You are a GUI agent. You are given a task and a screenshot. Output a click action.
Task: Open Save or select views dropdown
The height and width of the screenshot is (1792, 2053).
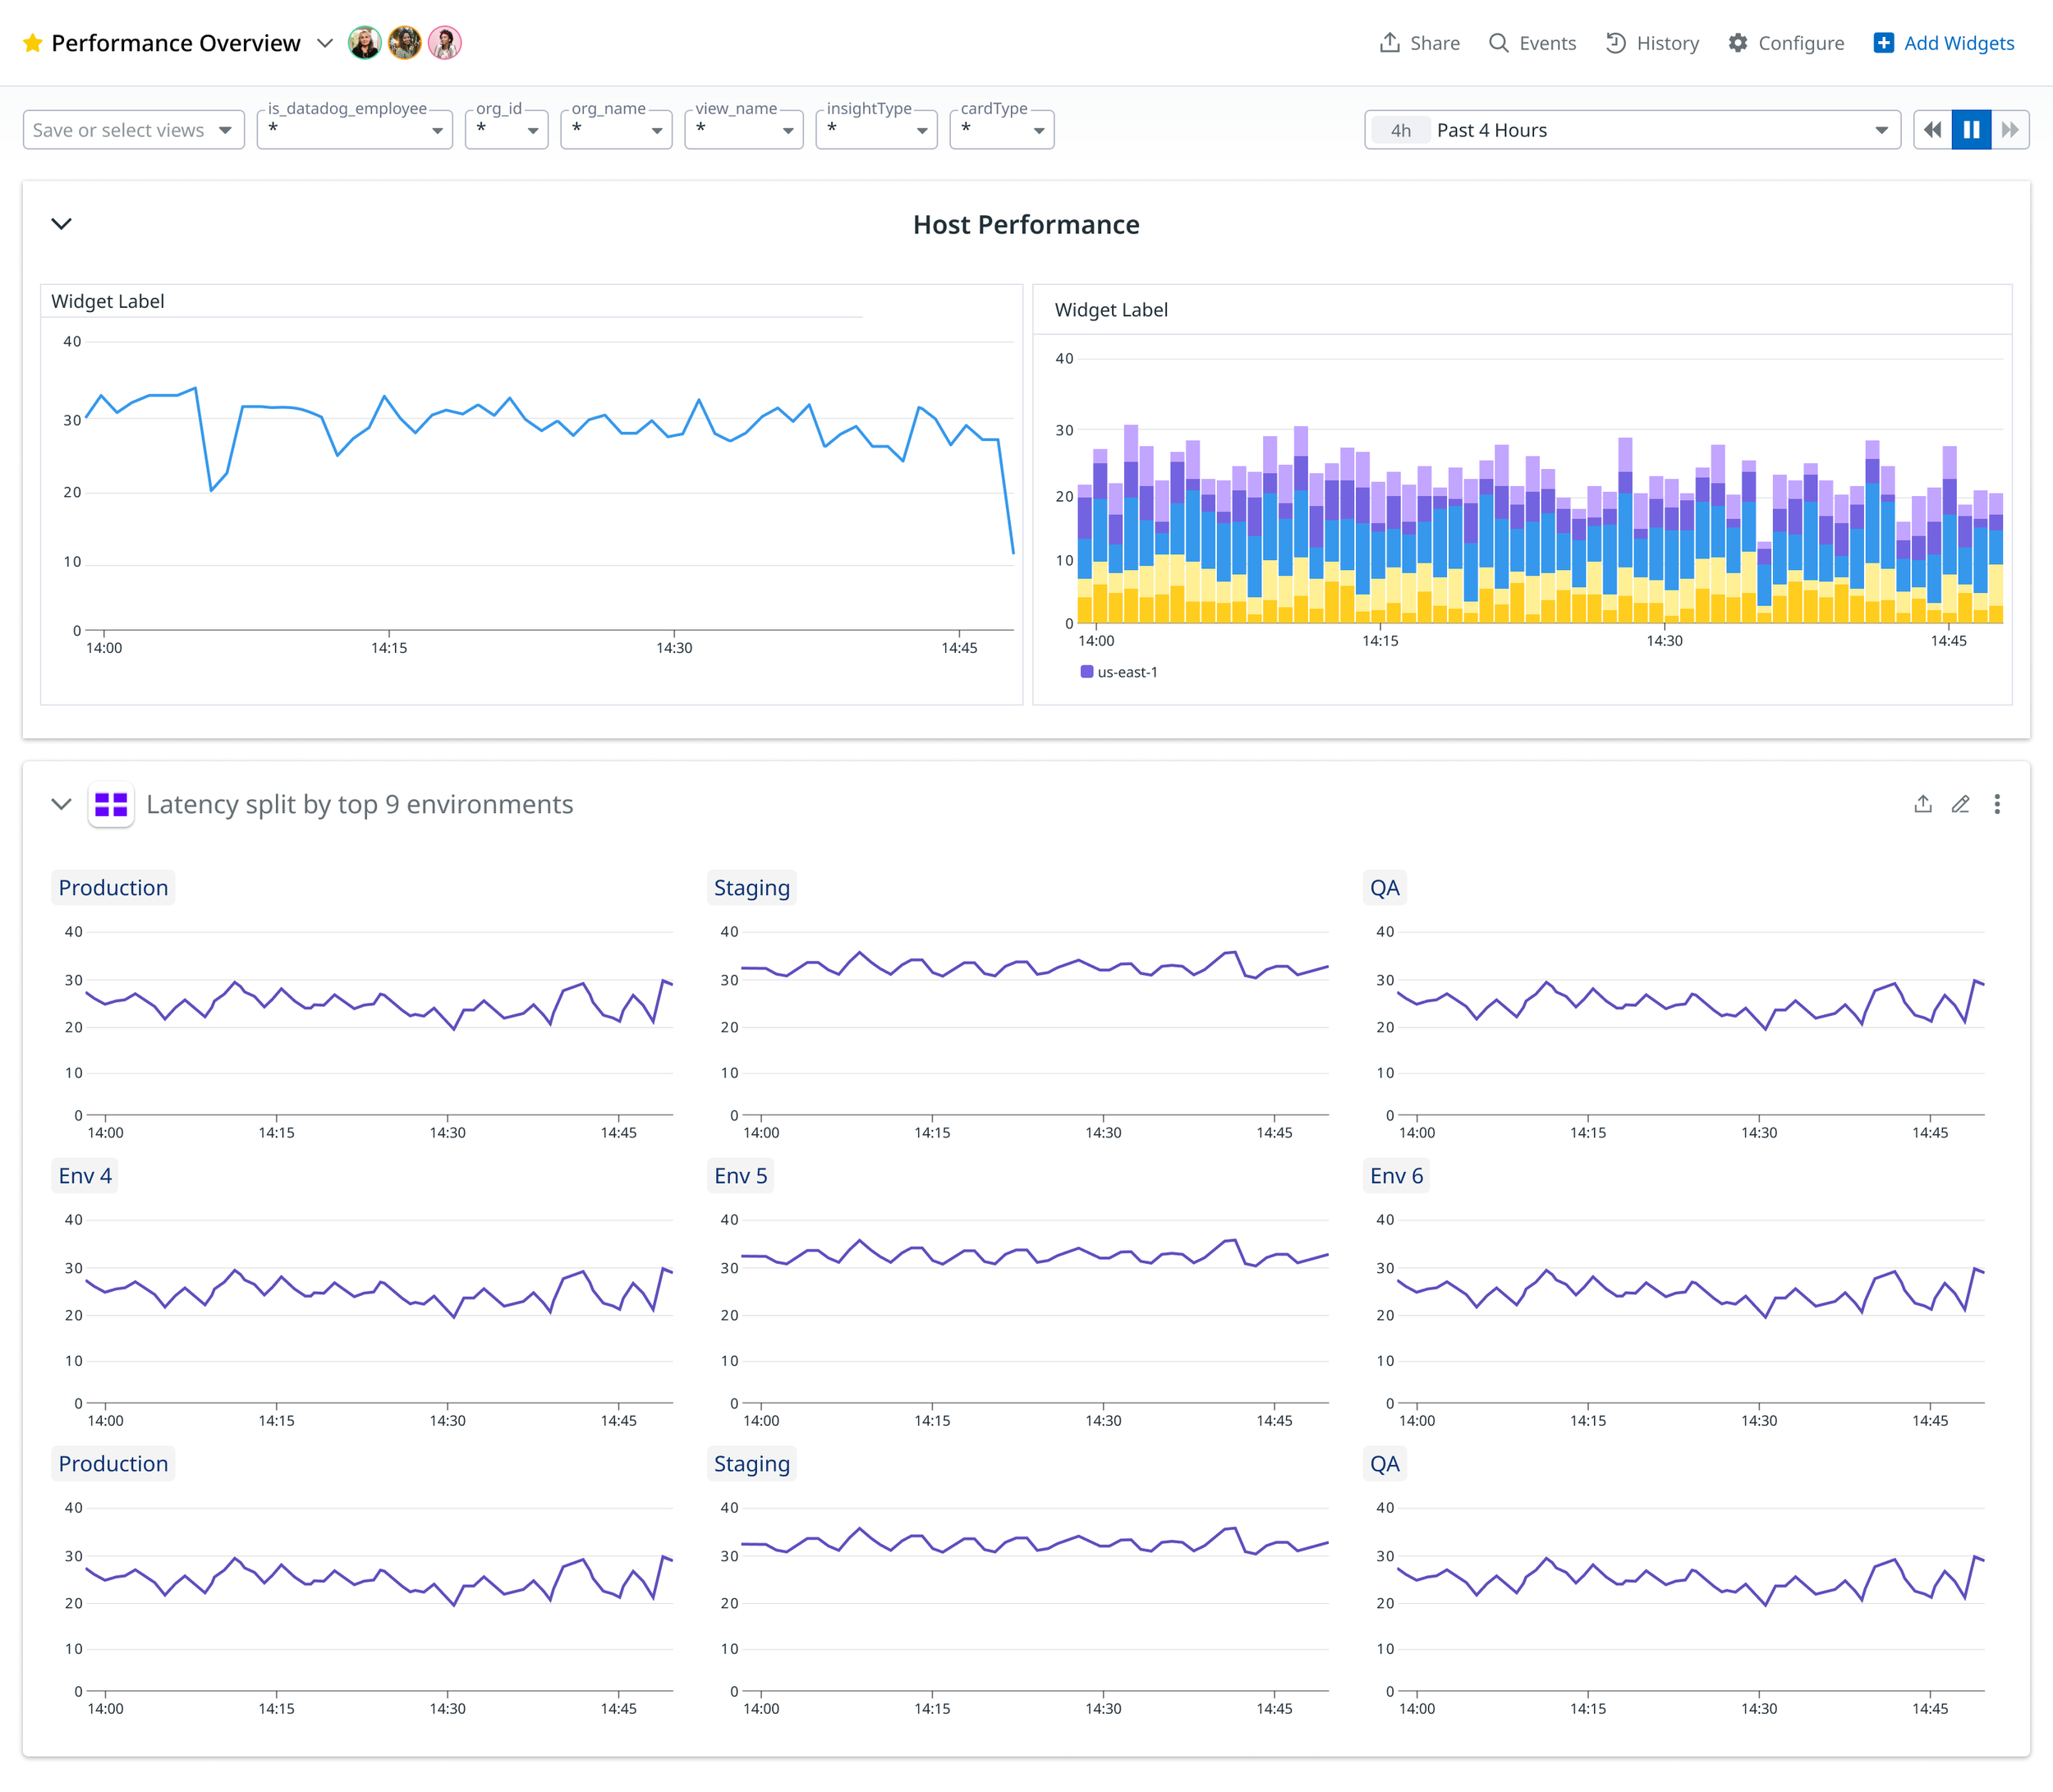point(133,130)
